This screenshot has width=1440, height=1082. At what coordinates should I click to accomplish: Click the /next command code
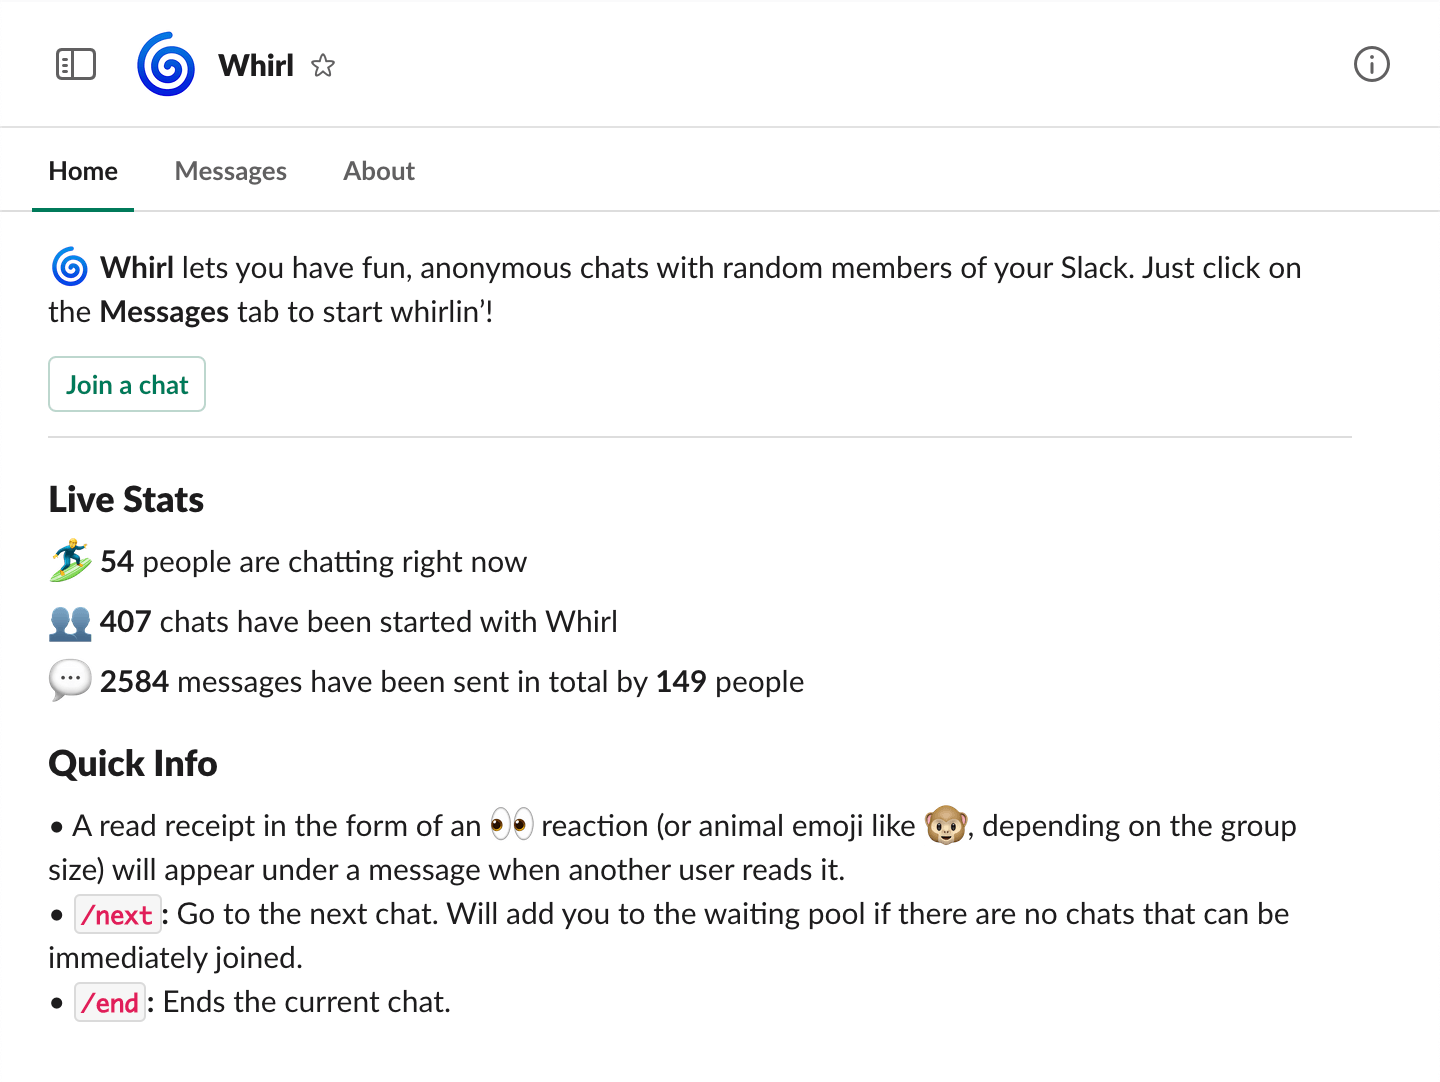[x=118, y=914]
